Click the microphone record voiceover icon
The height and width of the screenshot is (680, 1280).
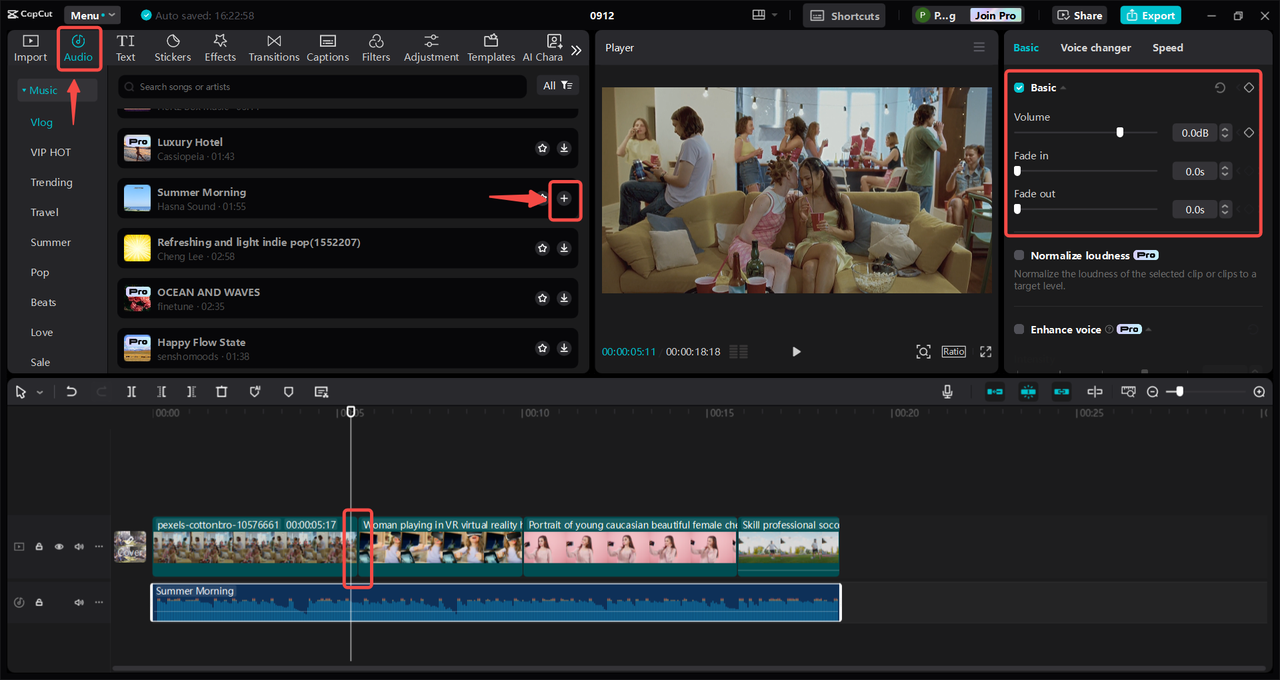coord(947,392)
